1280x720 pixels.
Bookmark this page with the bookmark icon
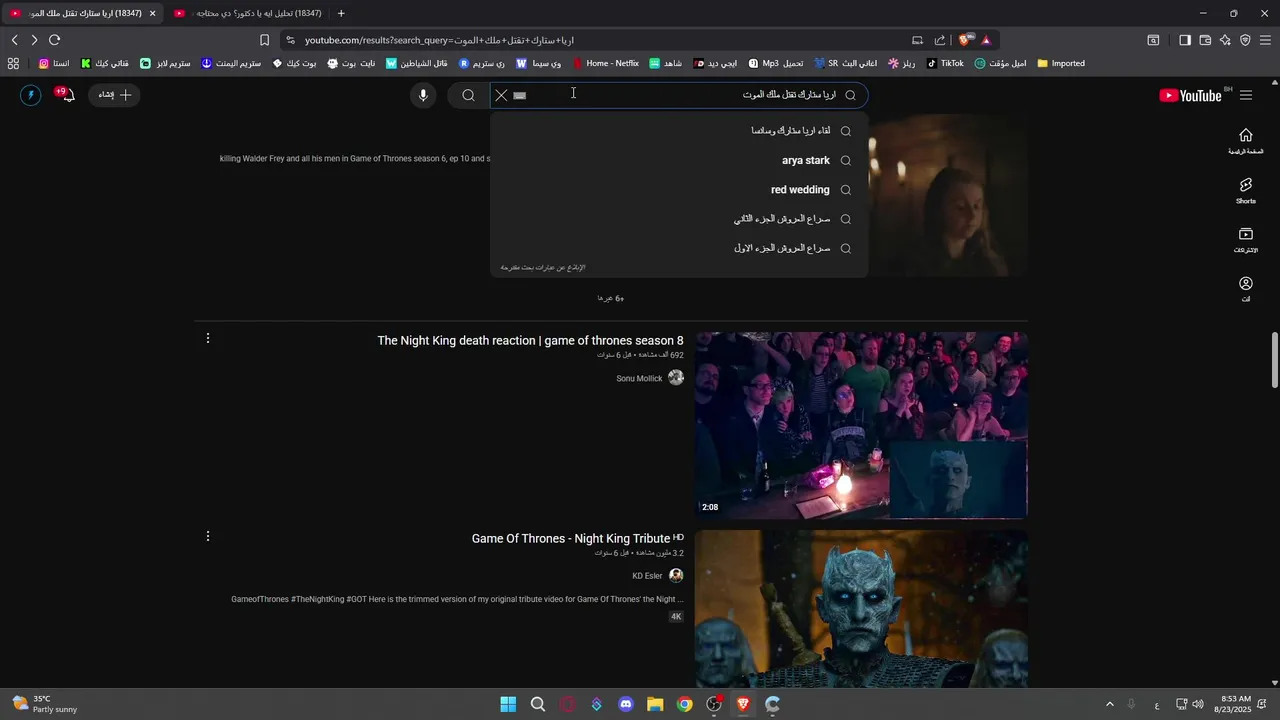pyautogui.click(x=264, y=40)
